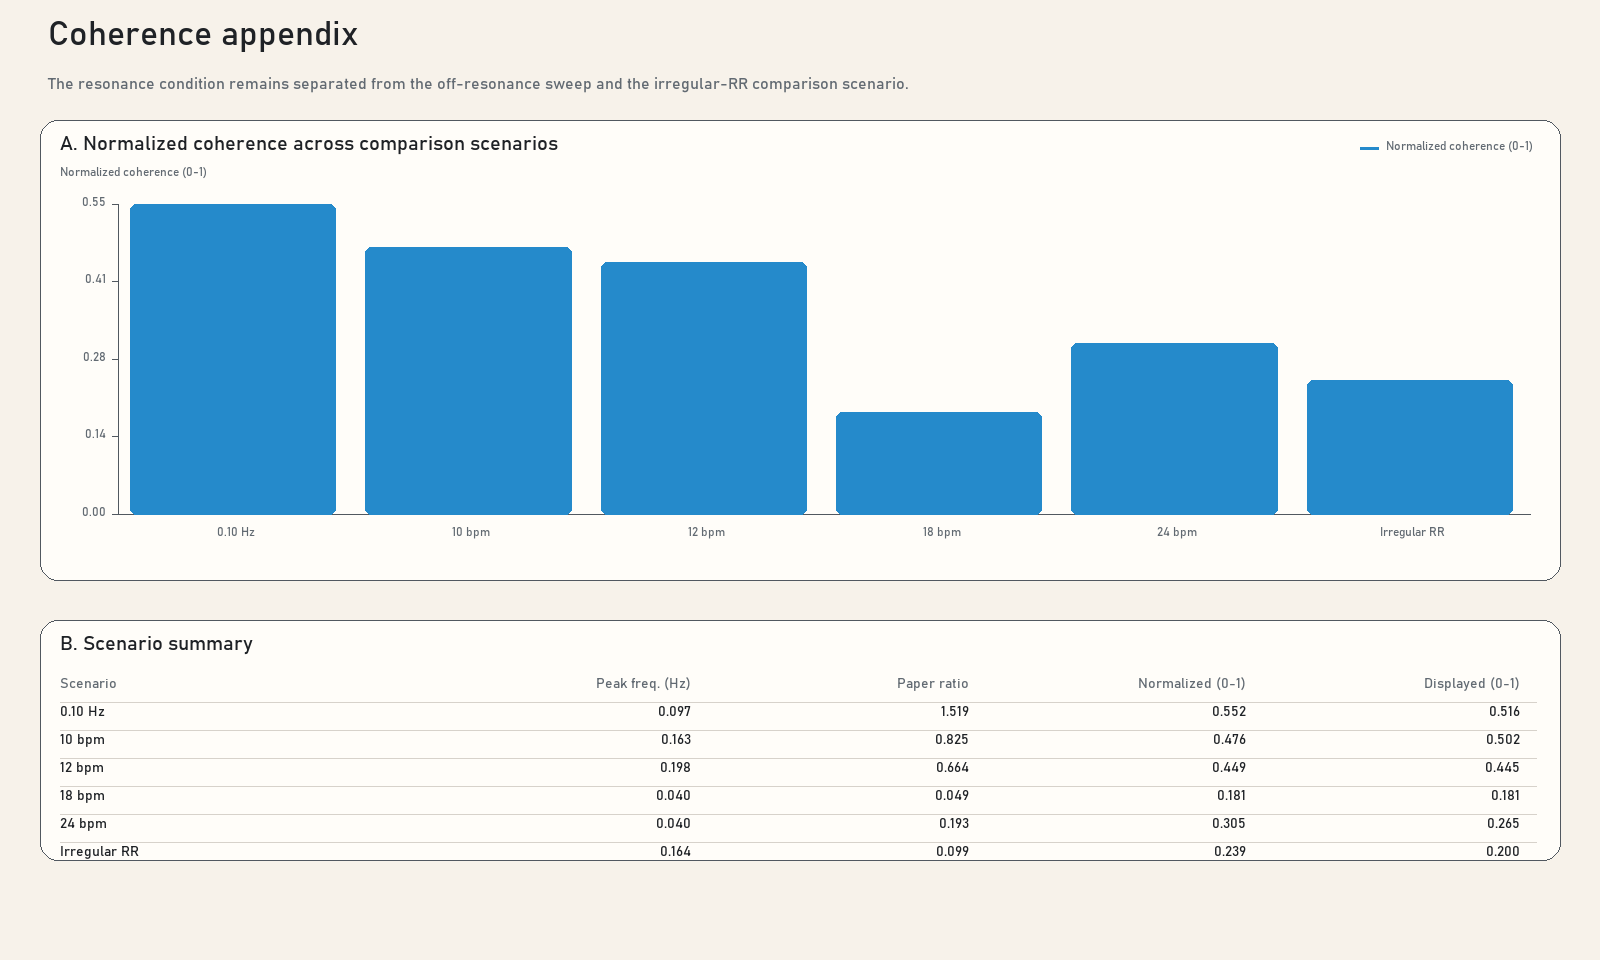Click the 24 bpm bar in chart

tap(1174, 429)
